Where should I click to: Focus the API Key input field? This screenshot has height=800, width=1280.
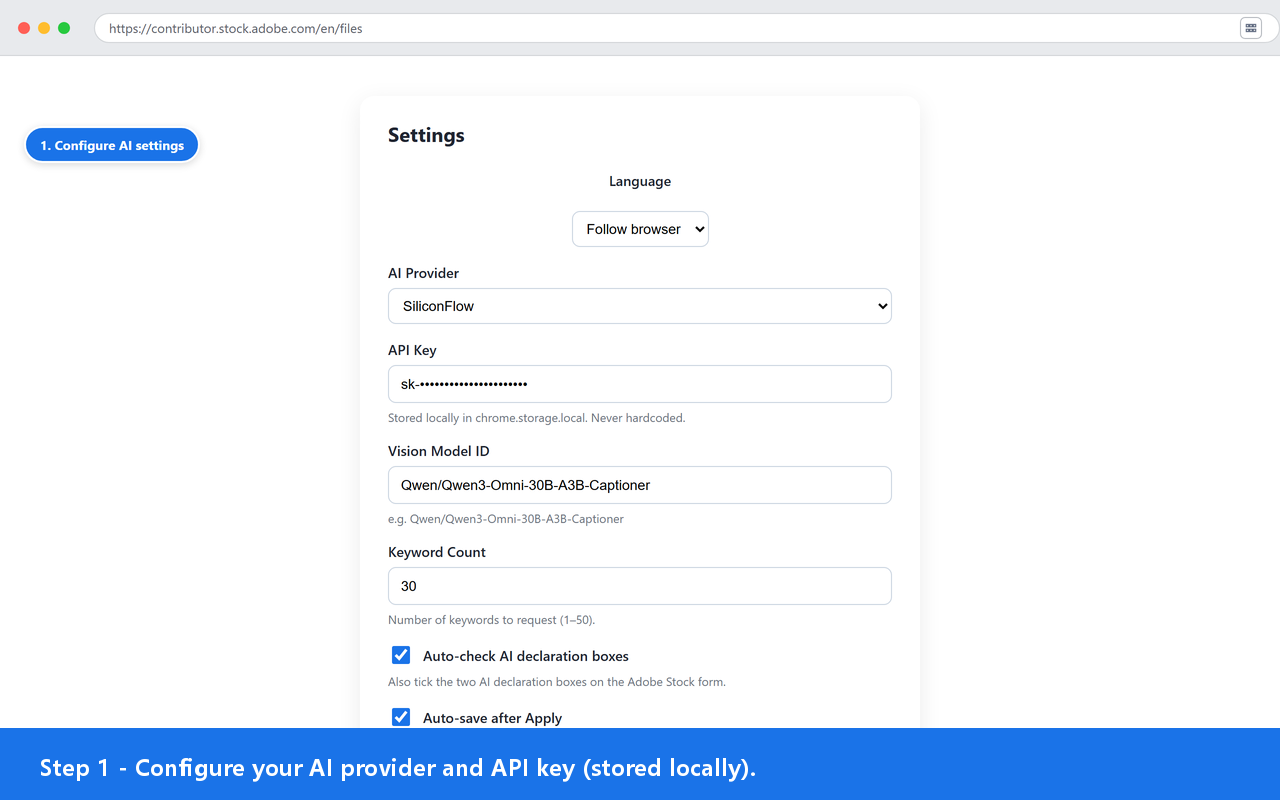point(640,384)
